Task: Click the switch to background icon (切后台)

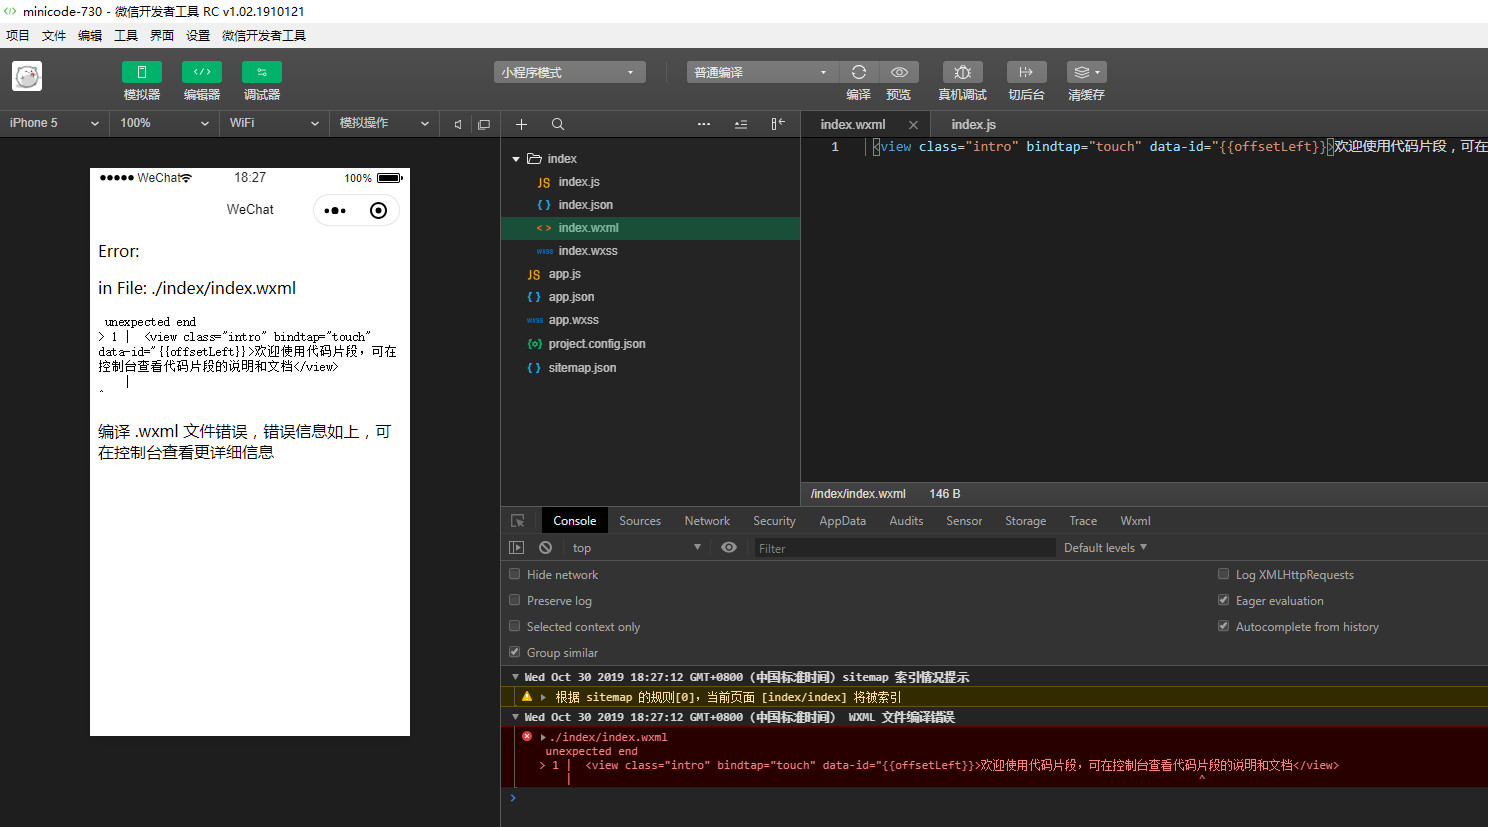Action: coord(1026,72)
